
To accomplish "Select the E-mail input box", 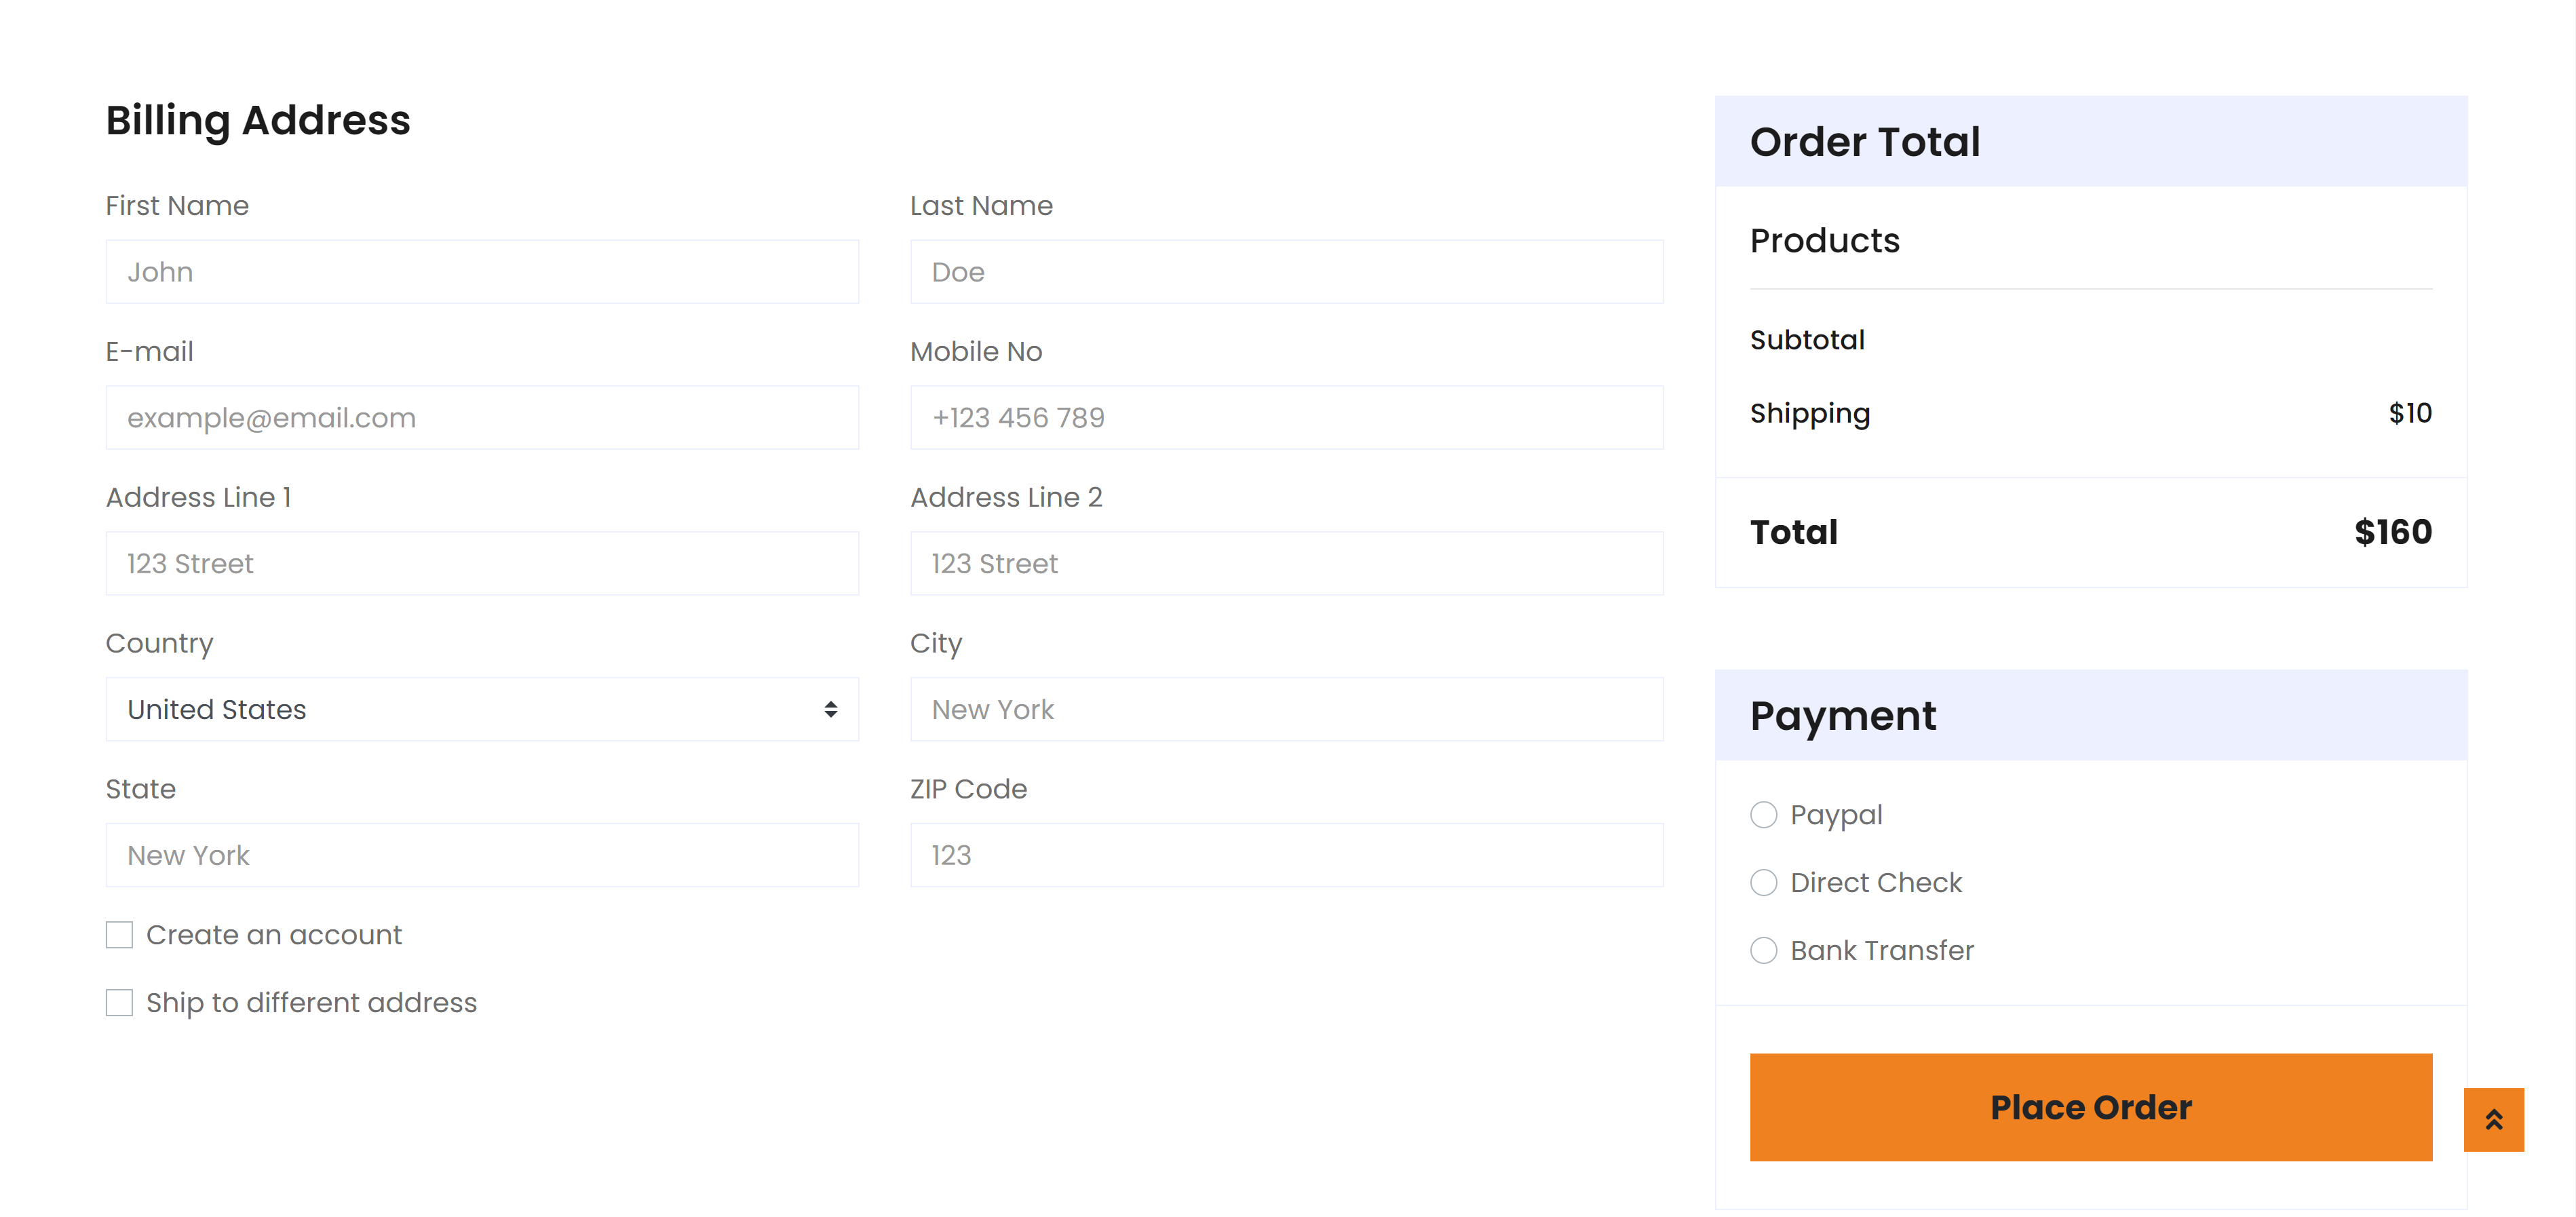I will [x=482, y=417].
